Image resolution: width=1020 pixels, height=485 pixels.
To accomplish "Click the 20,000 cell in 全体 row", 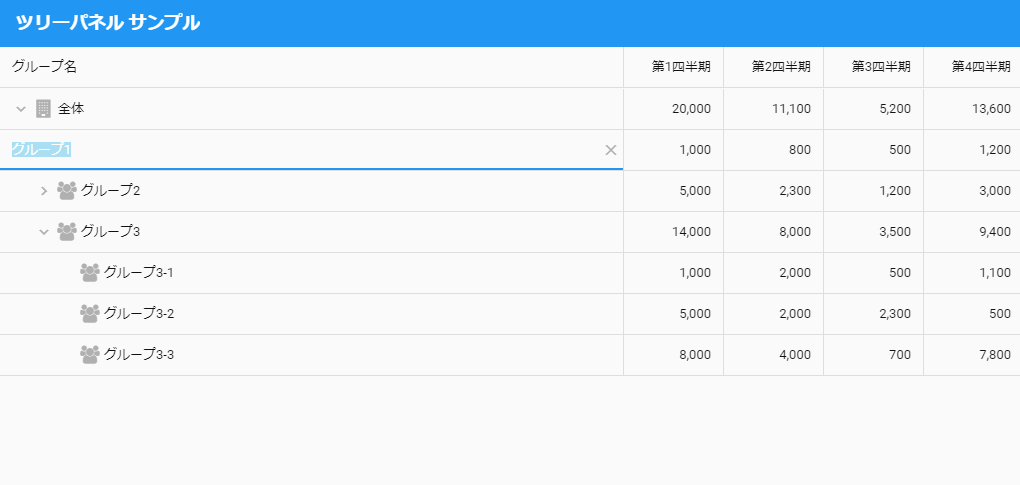I will pos(673,109).
